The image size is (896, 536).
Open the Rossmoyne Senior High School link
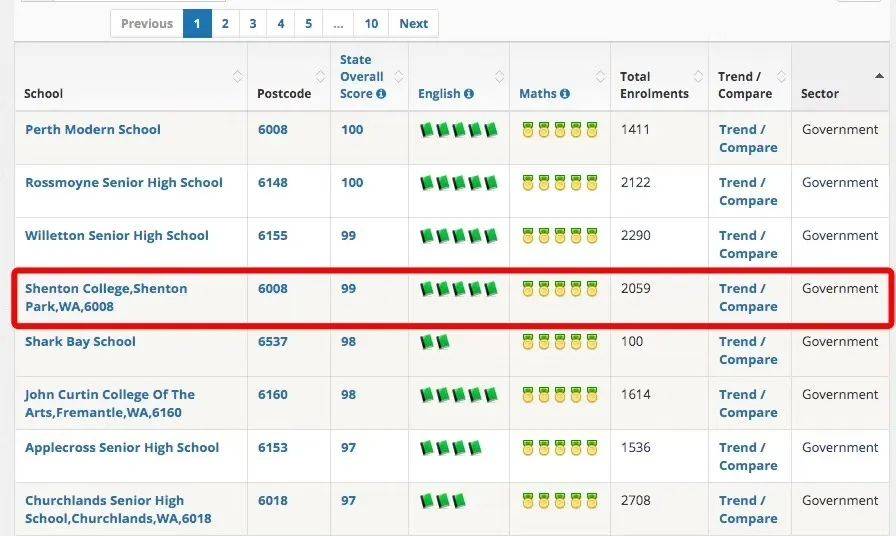coord(124,183)
